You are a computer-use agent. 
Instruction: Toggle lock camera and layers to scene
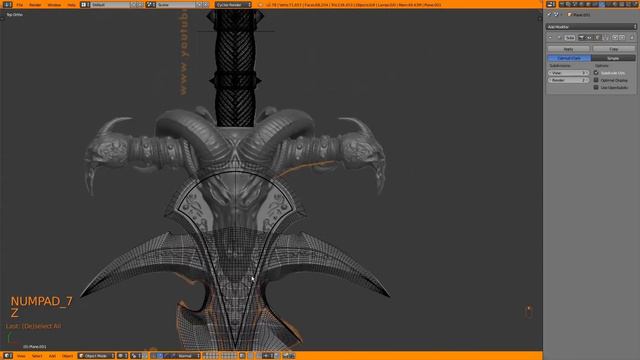[242, 356]
